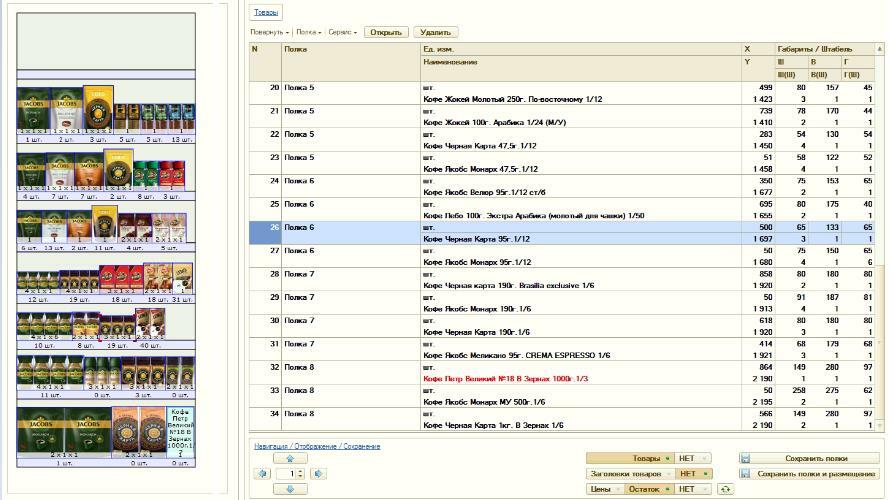Click the navigate down arrow button
Viewport: 894px width, 500px height.
tap(290, 489)
